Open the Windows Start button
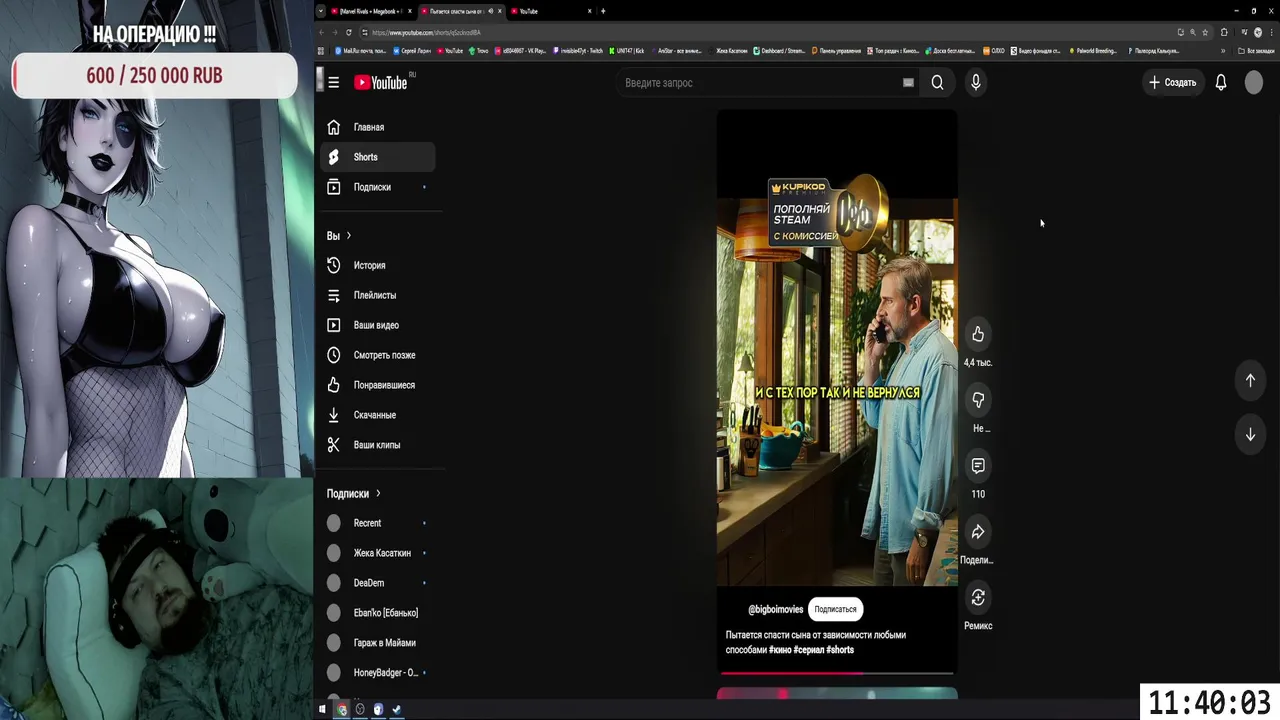The width and height of the screenshot is (1280, 720). coord(322,709)
